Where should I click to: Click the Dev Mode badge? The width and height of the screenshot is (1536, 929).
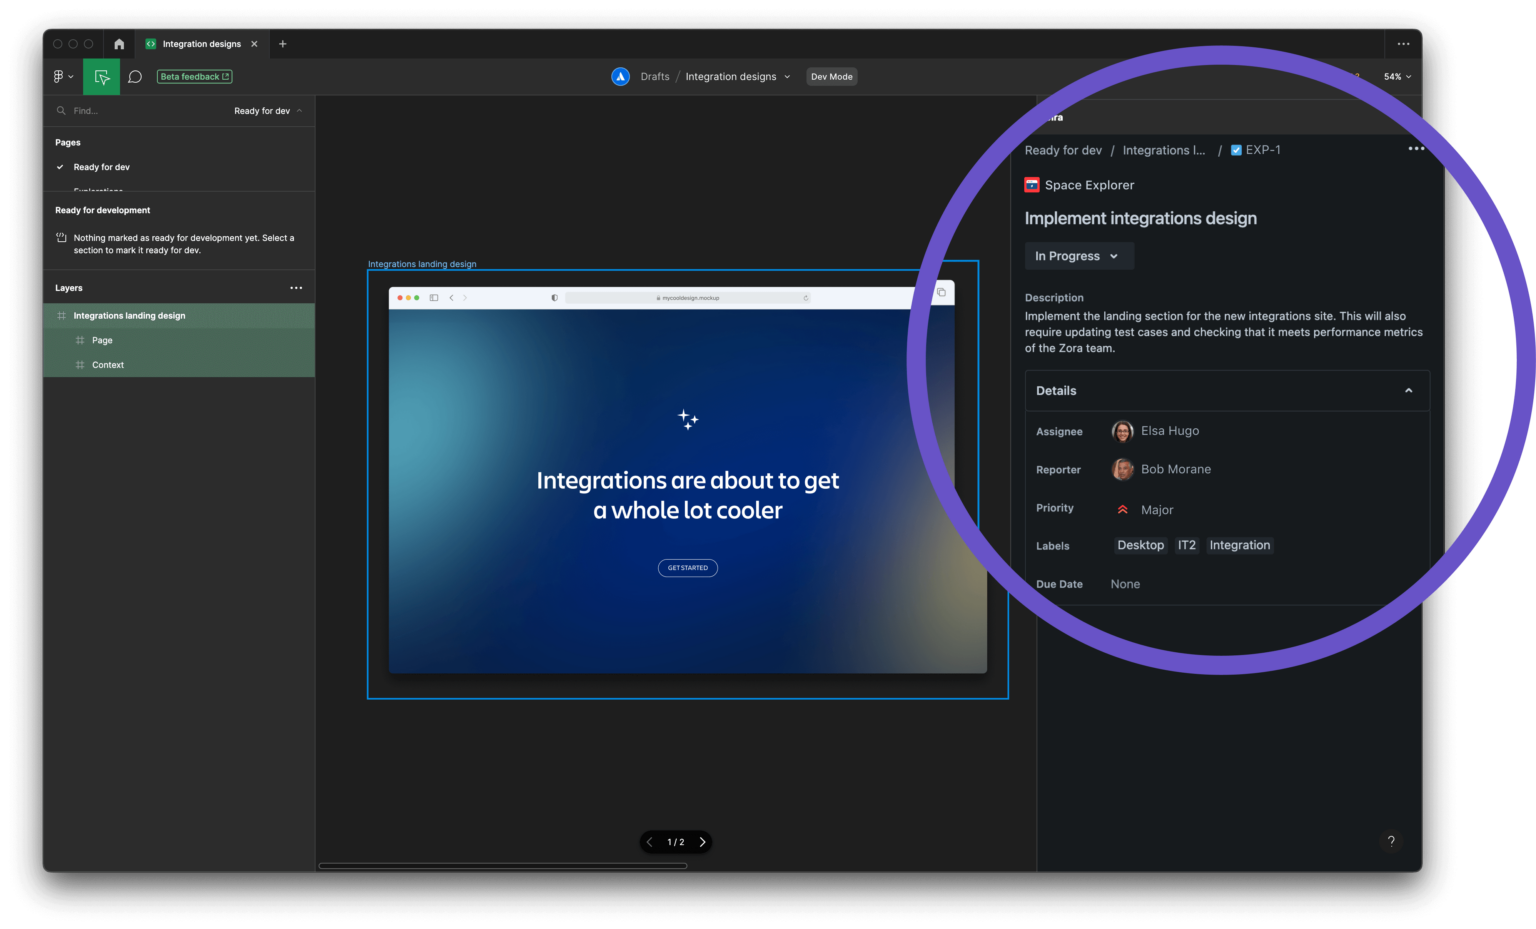pos(831,76)
